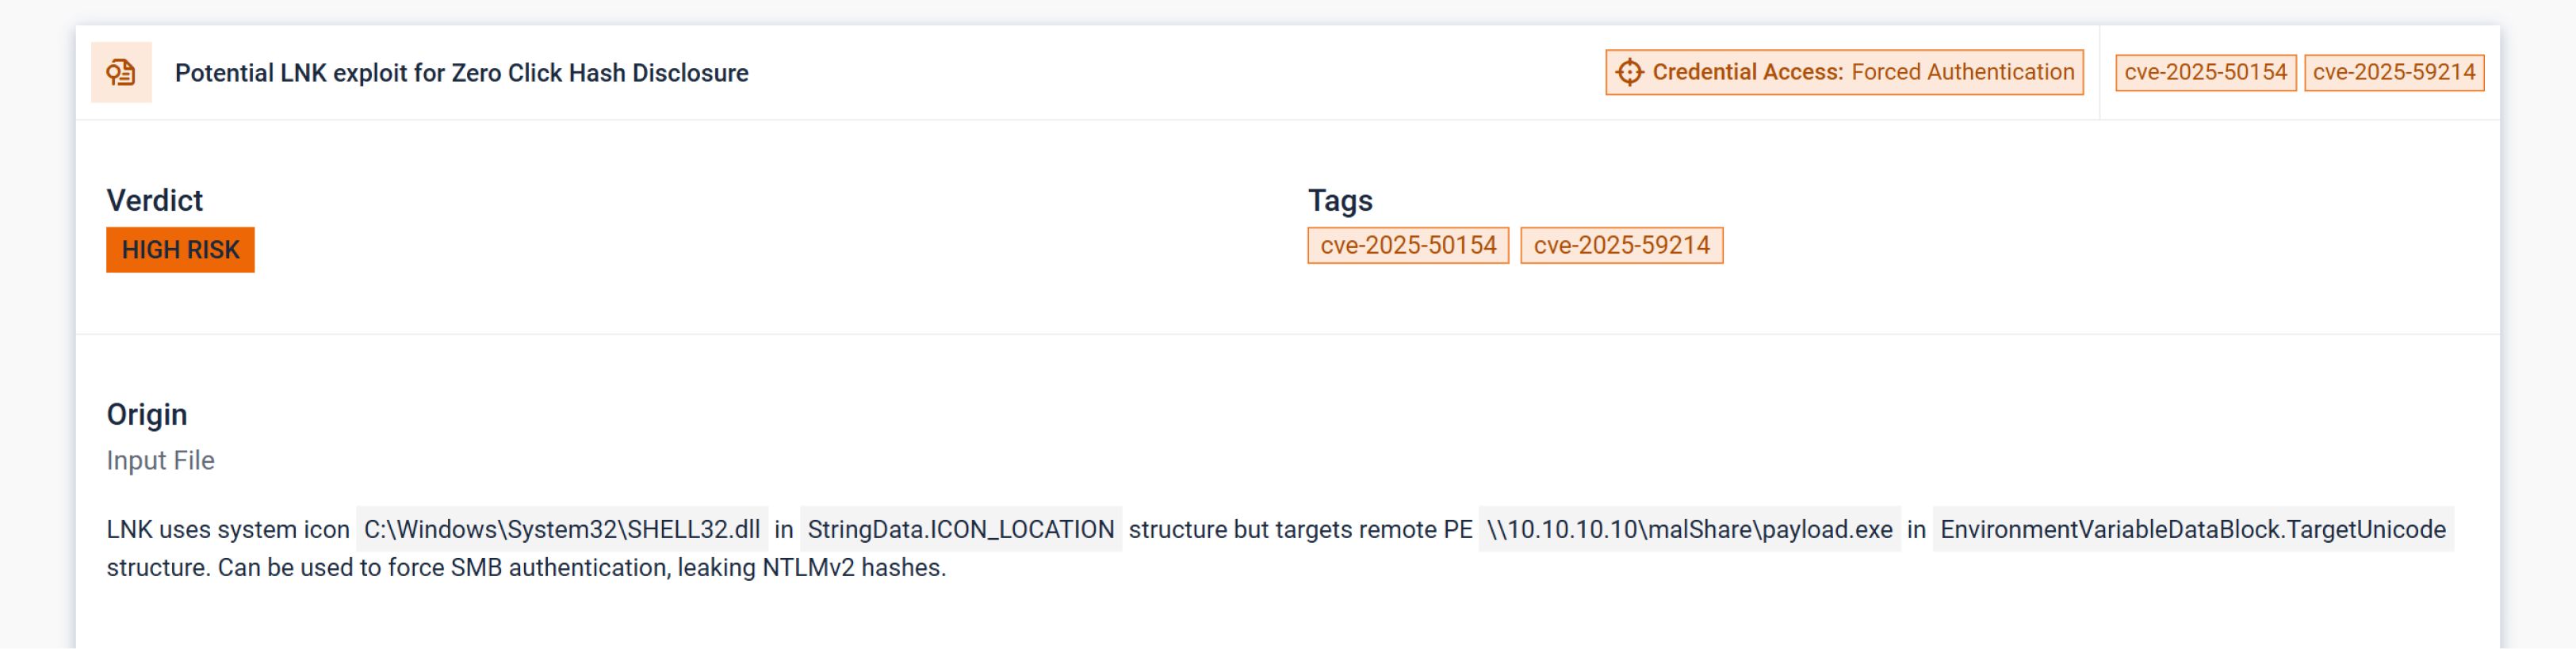This screenshot has width=2576, height=649.
Task: Open the Forced Authentication technique badge
Action: click(x=1962, y=72)
